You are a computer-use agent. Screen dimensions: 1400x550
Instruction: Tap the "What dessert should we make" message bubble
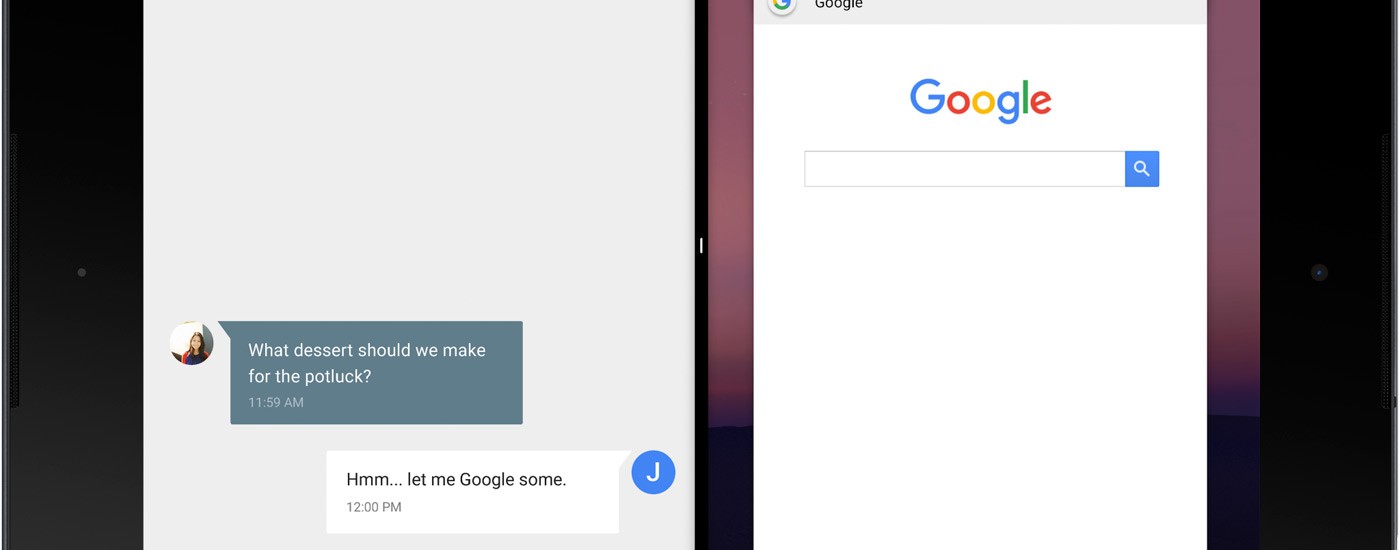point(376,372)
